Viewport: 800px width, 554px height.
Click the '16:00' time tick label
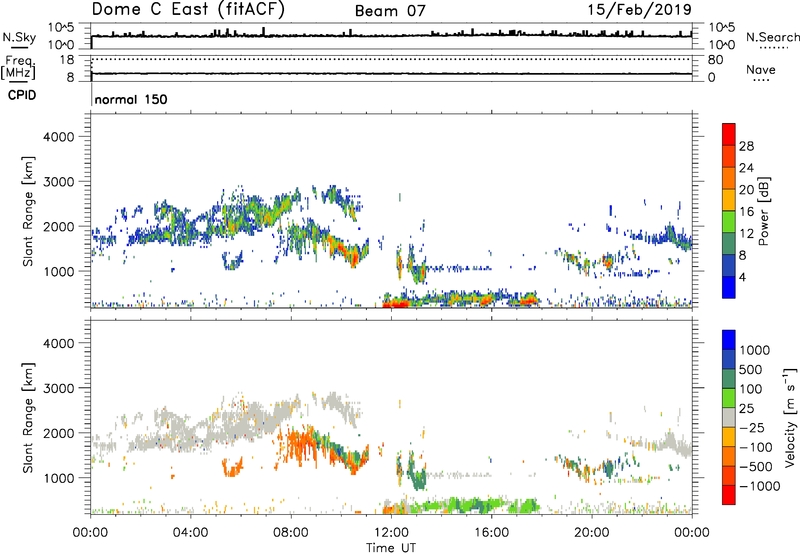491,533
